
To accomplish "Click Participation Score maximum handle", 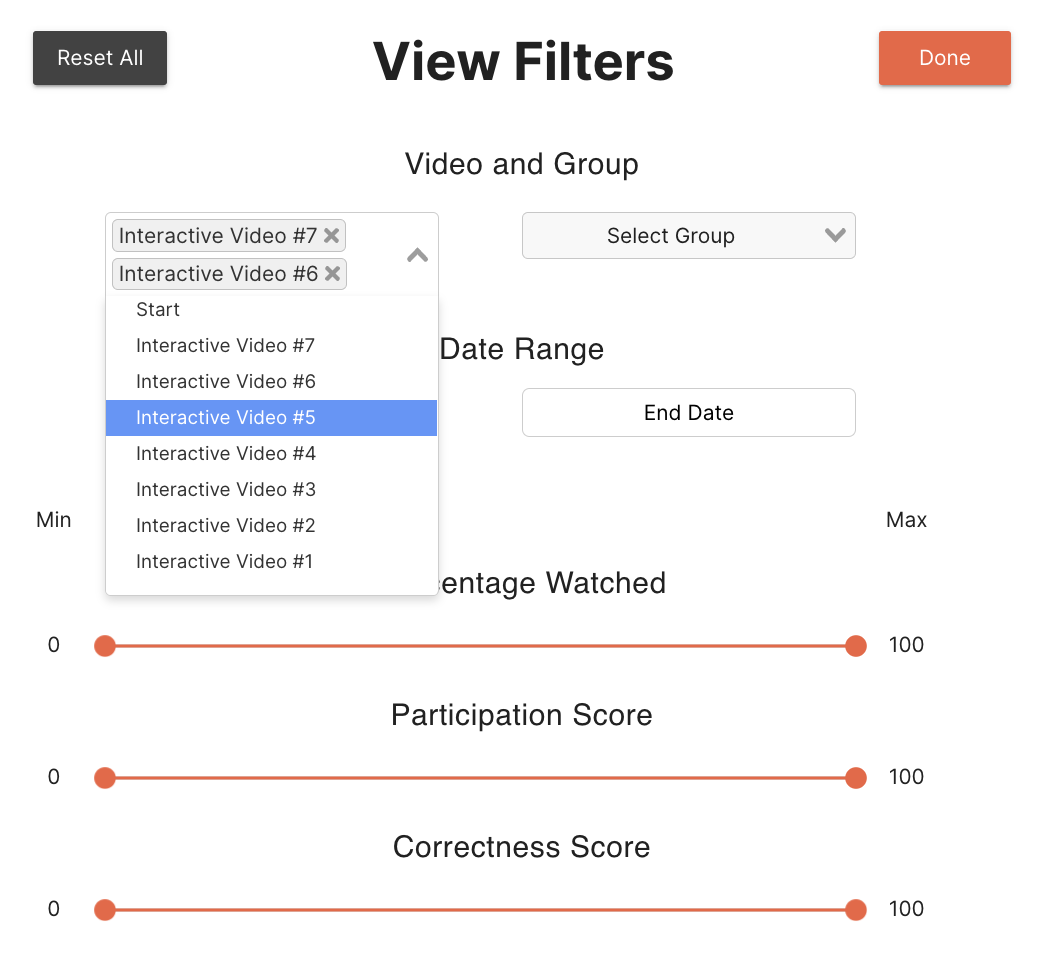I will coord(855,778).
